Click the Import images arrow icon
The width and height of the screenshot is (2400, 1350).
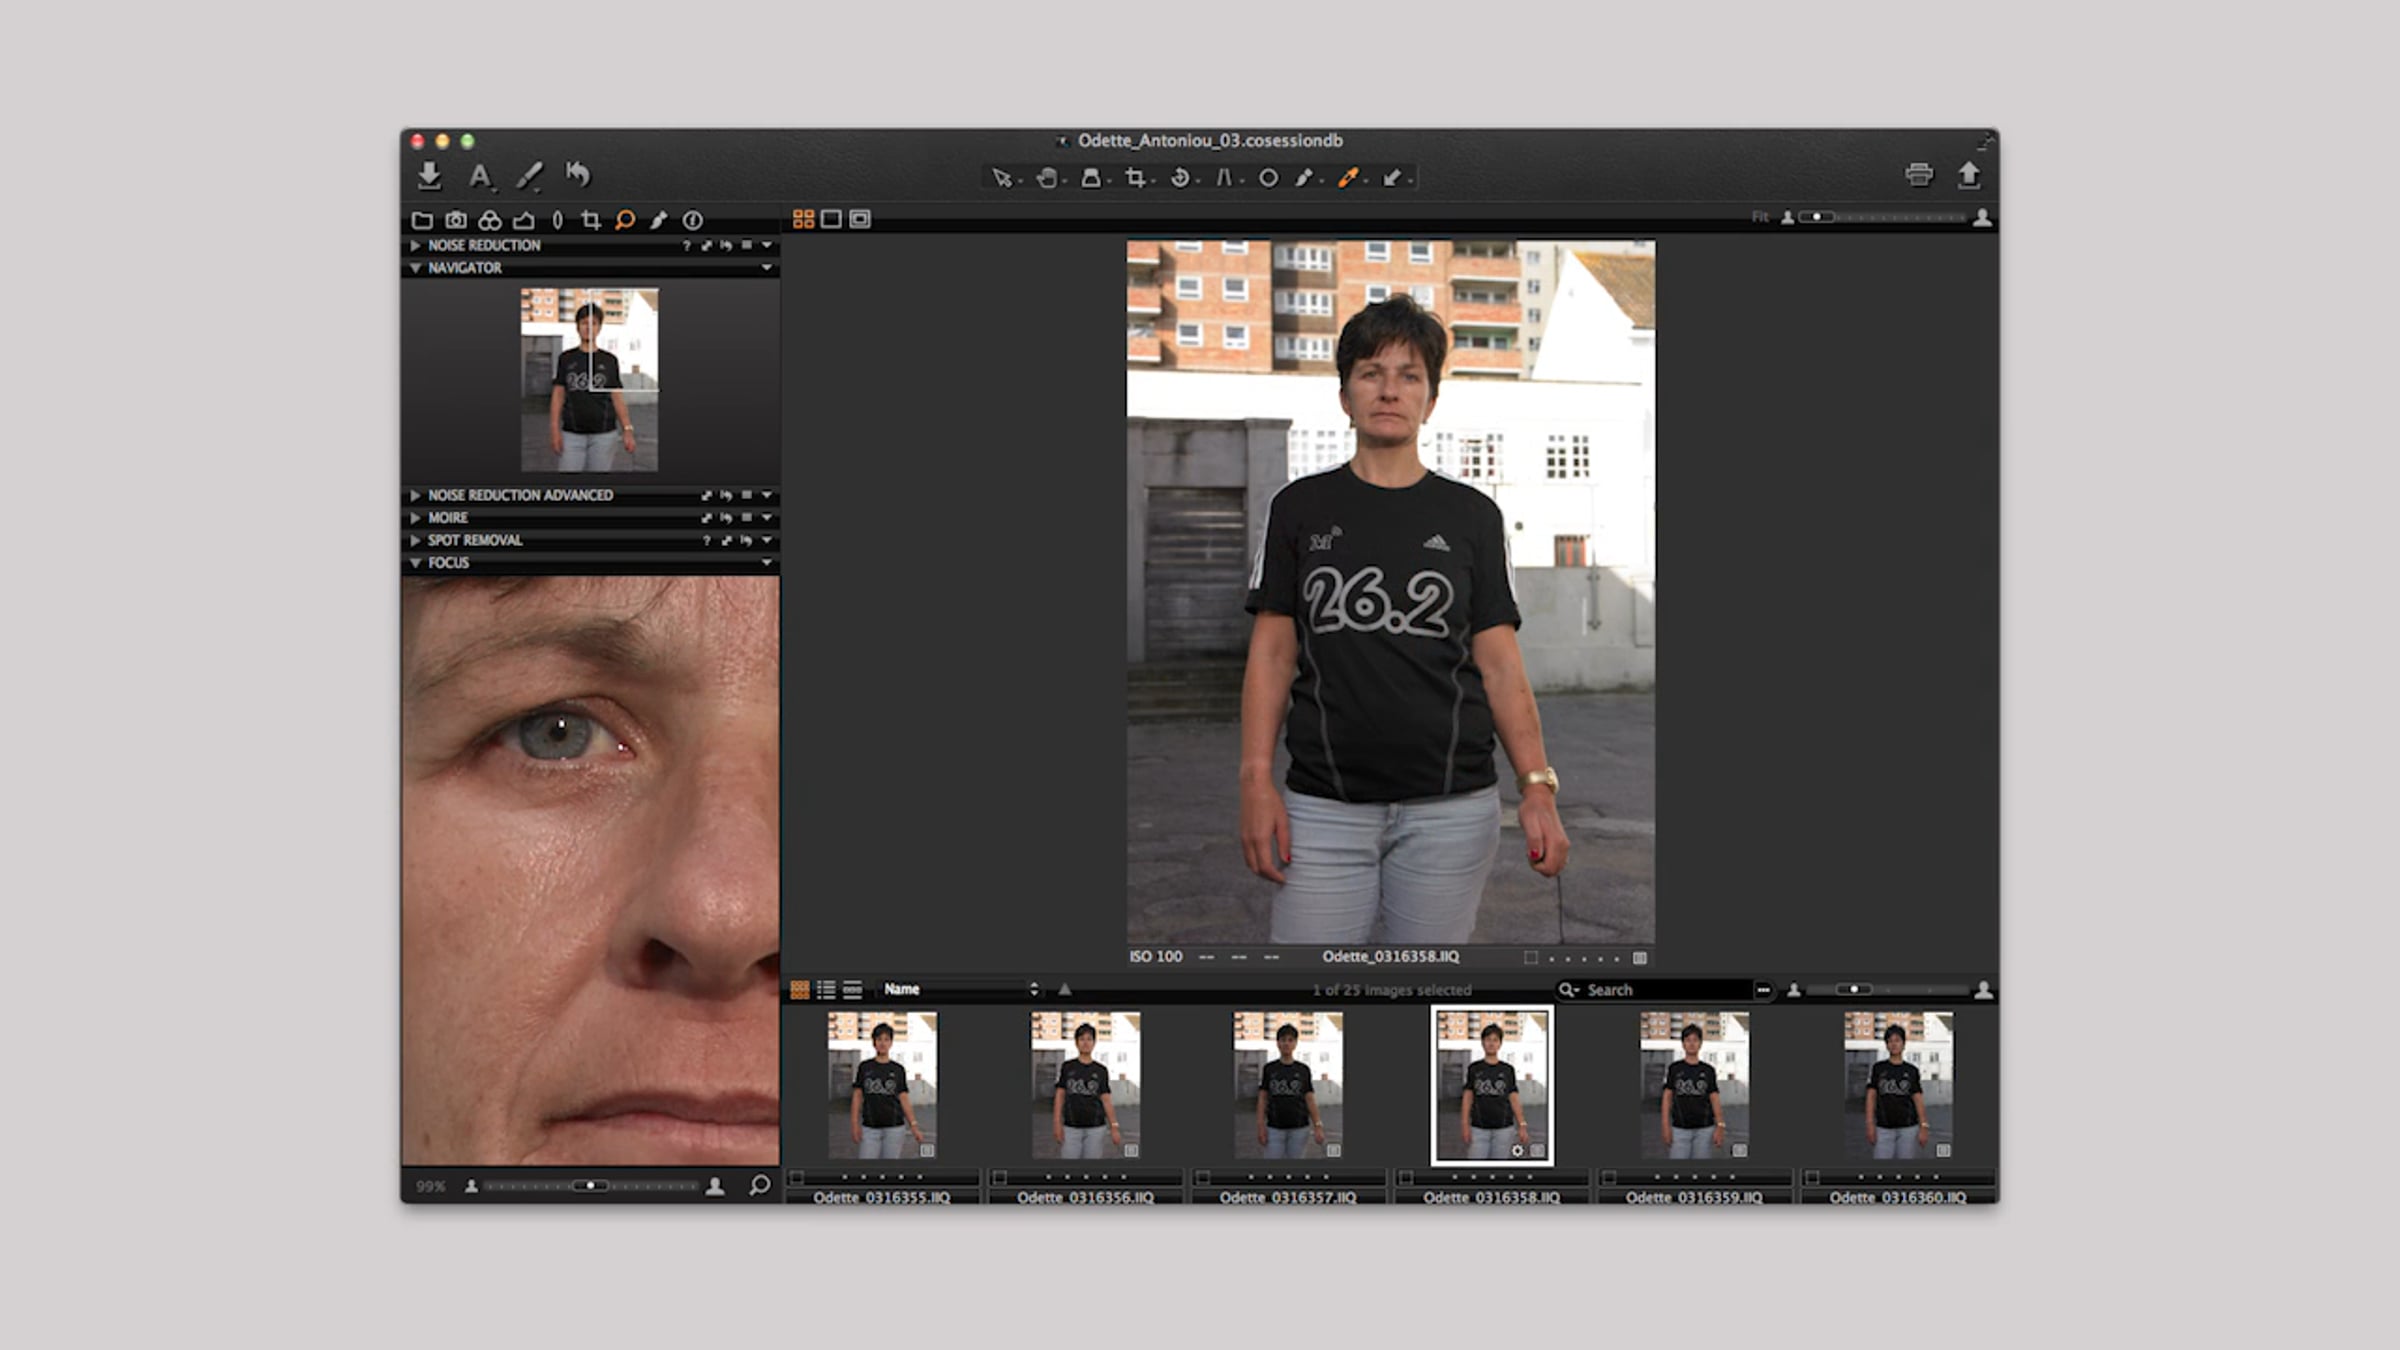429,175
